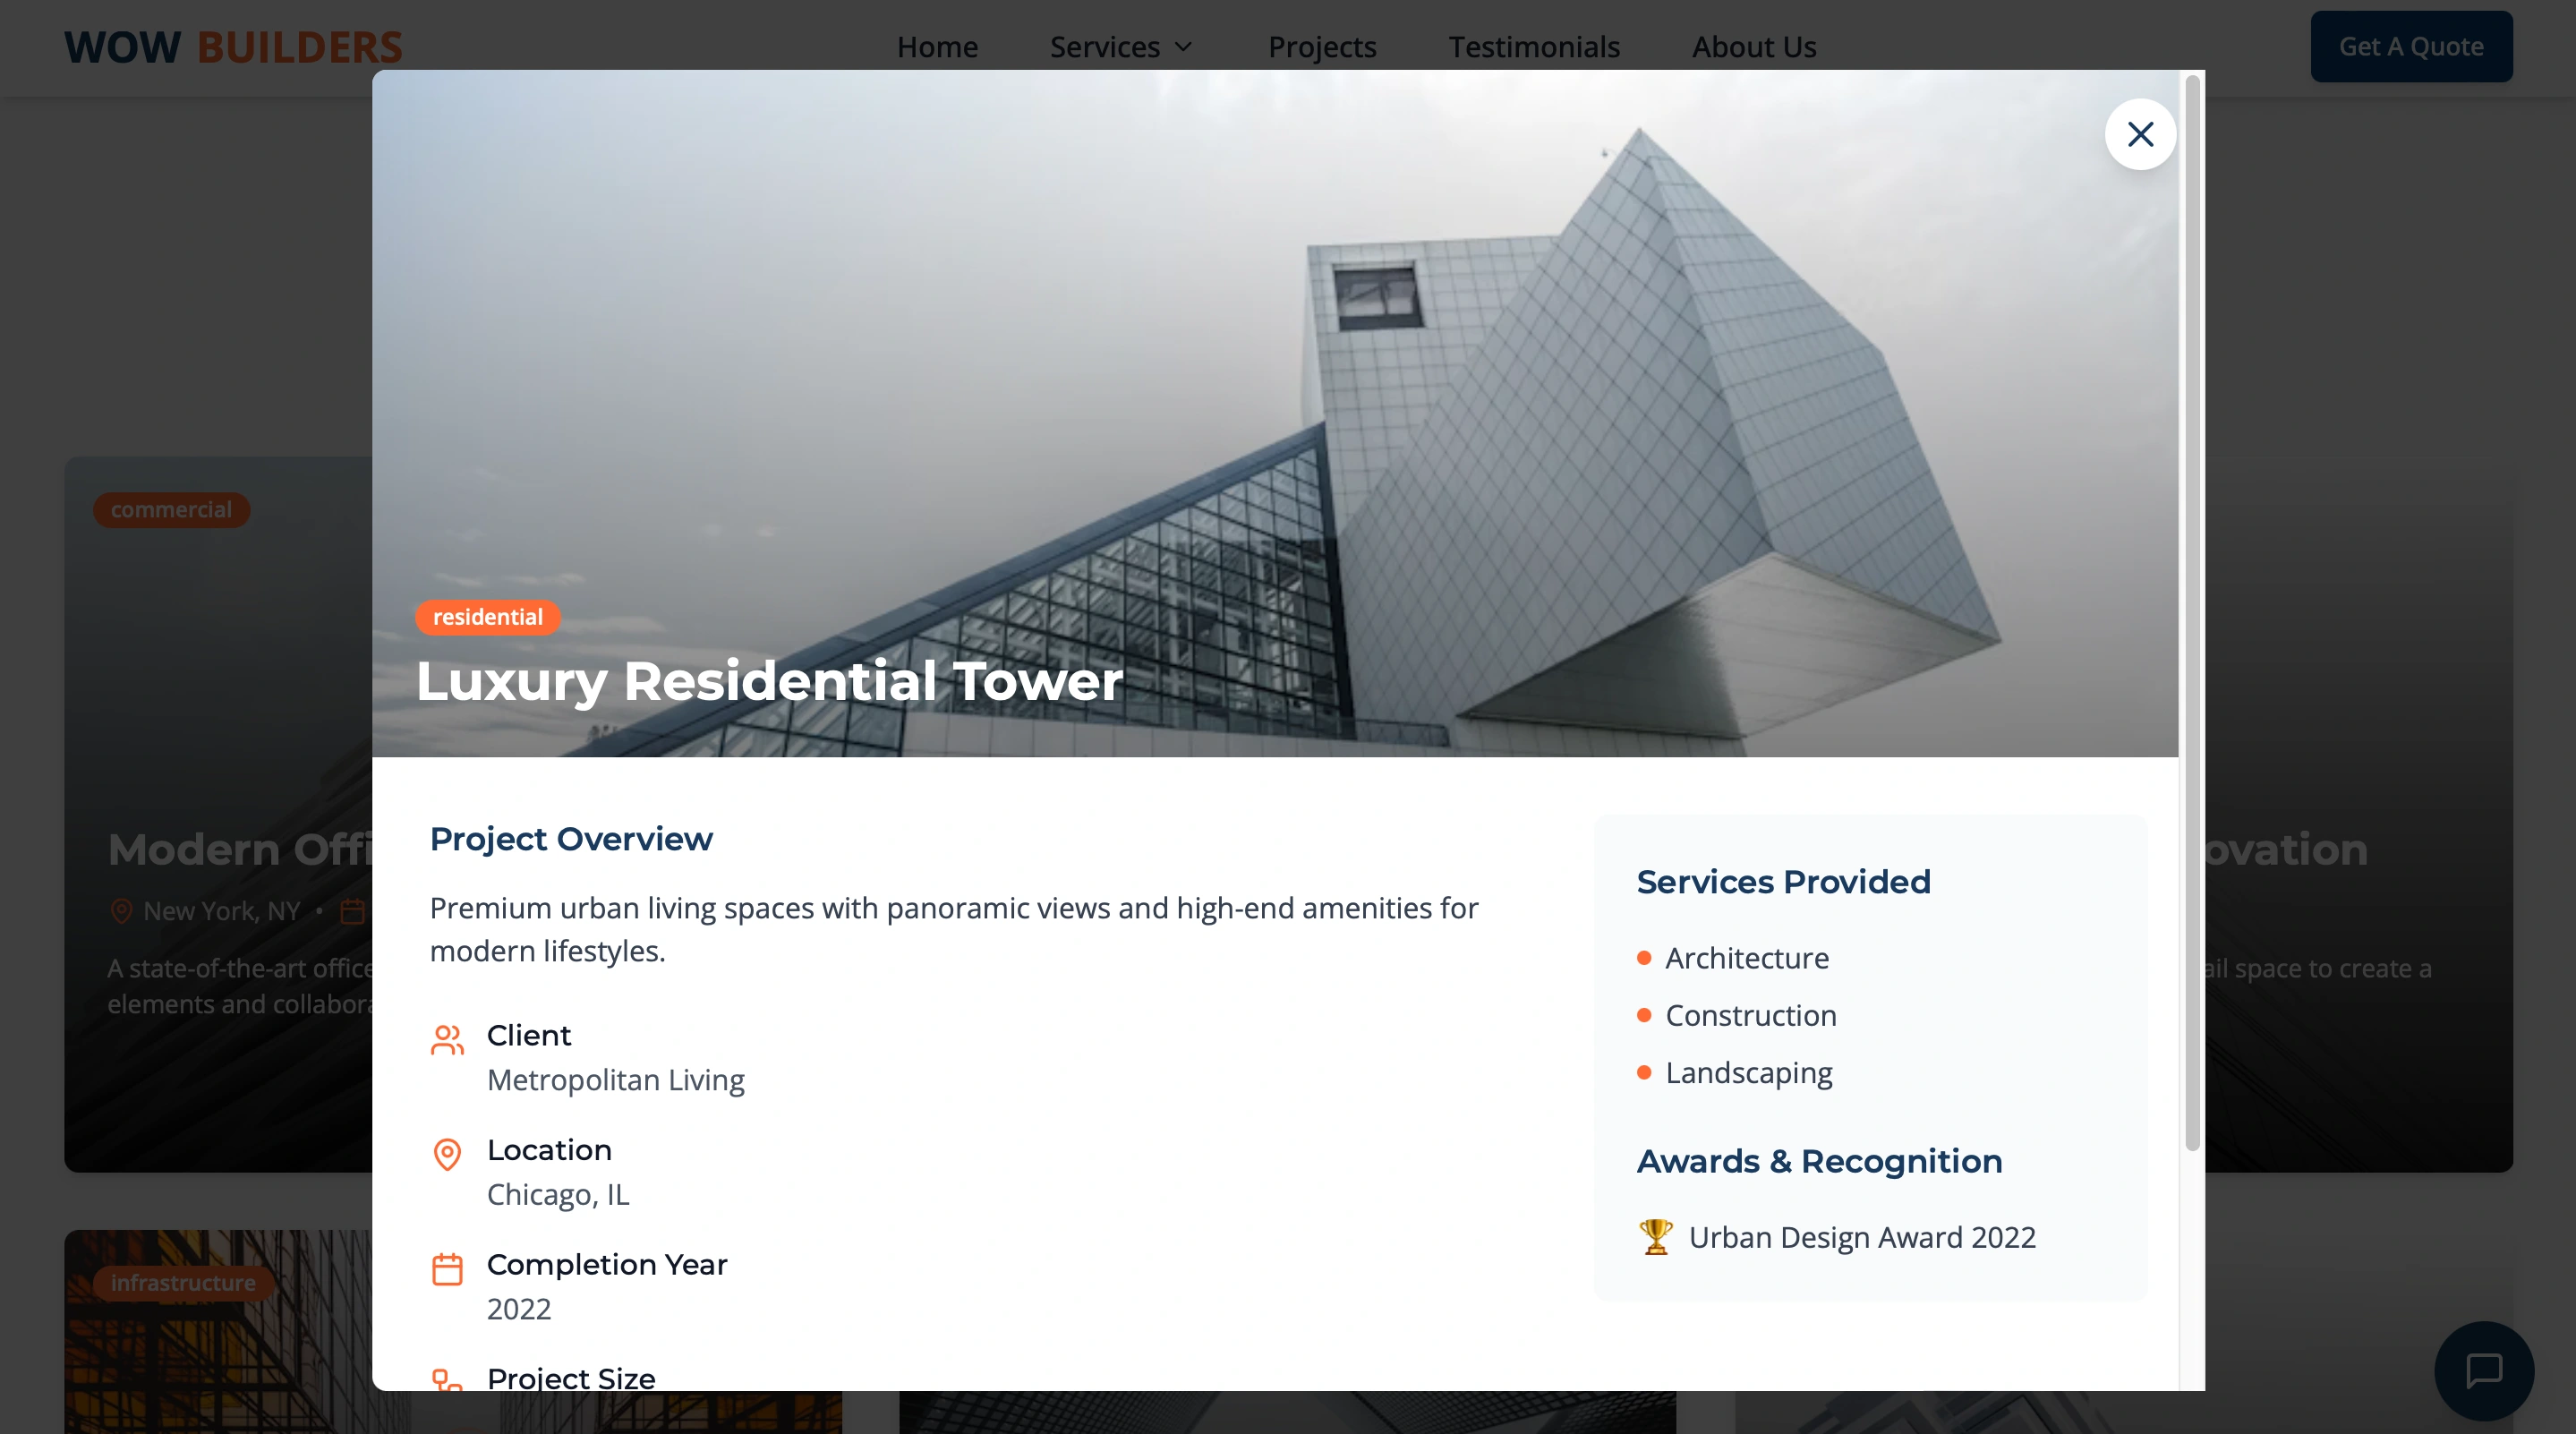This screenshot has height=1434, width=2576.
Task: Click the commercial tag on background card
Action: [171, 510]
